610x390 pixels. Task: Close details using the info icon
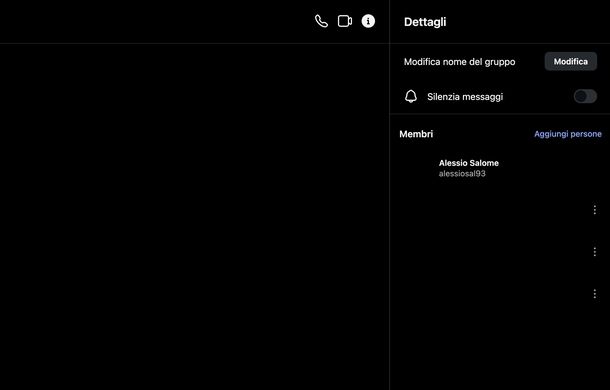point(368,21)
